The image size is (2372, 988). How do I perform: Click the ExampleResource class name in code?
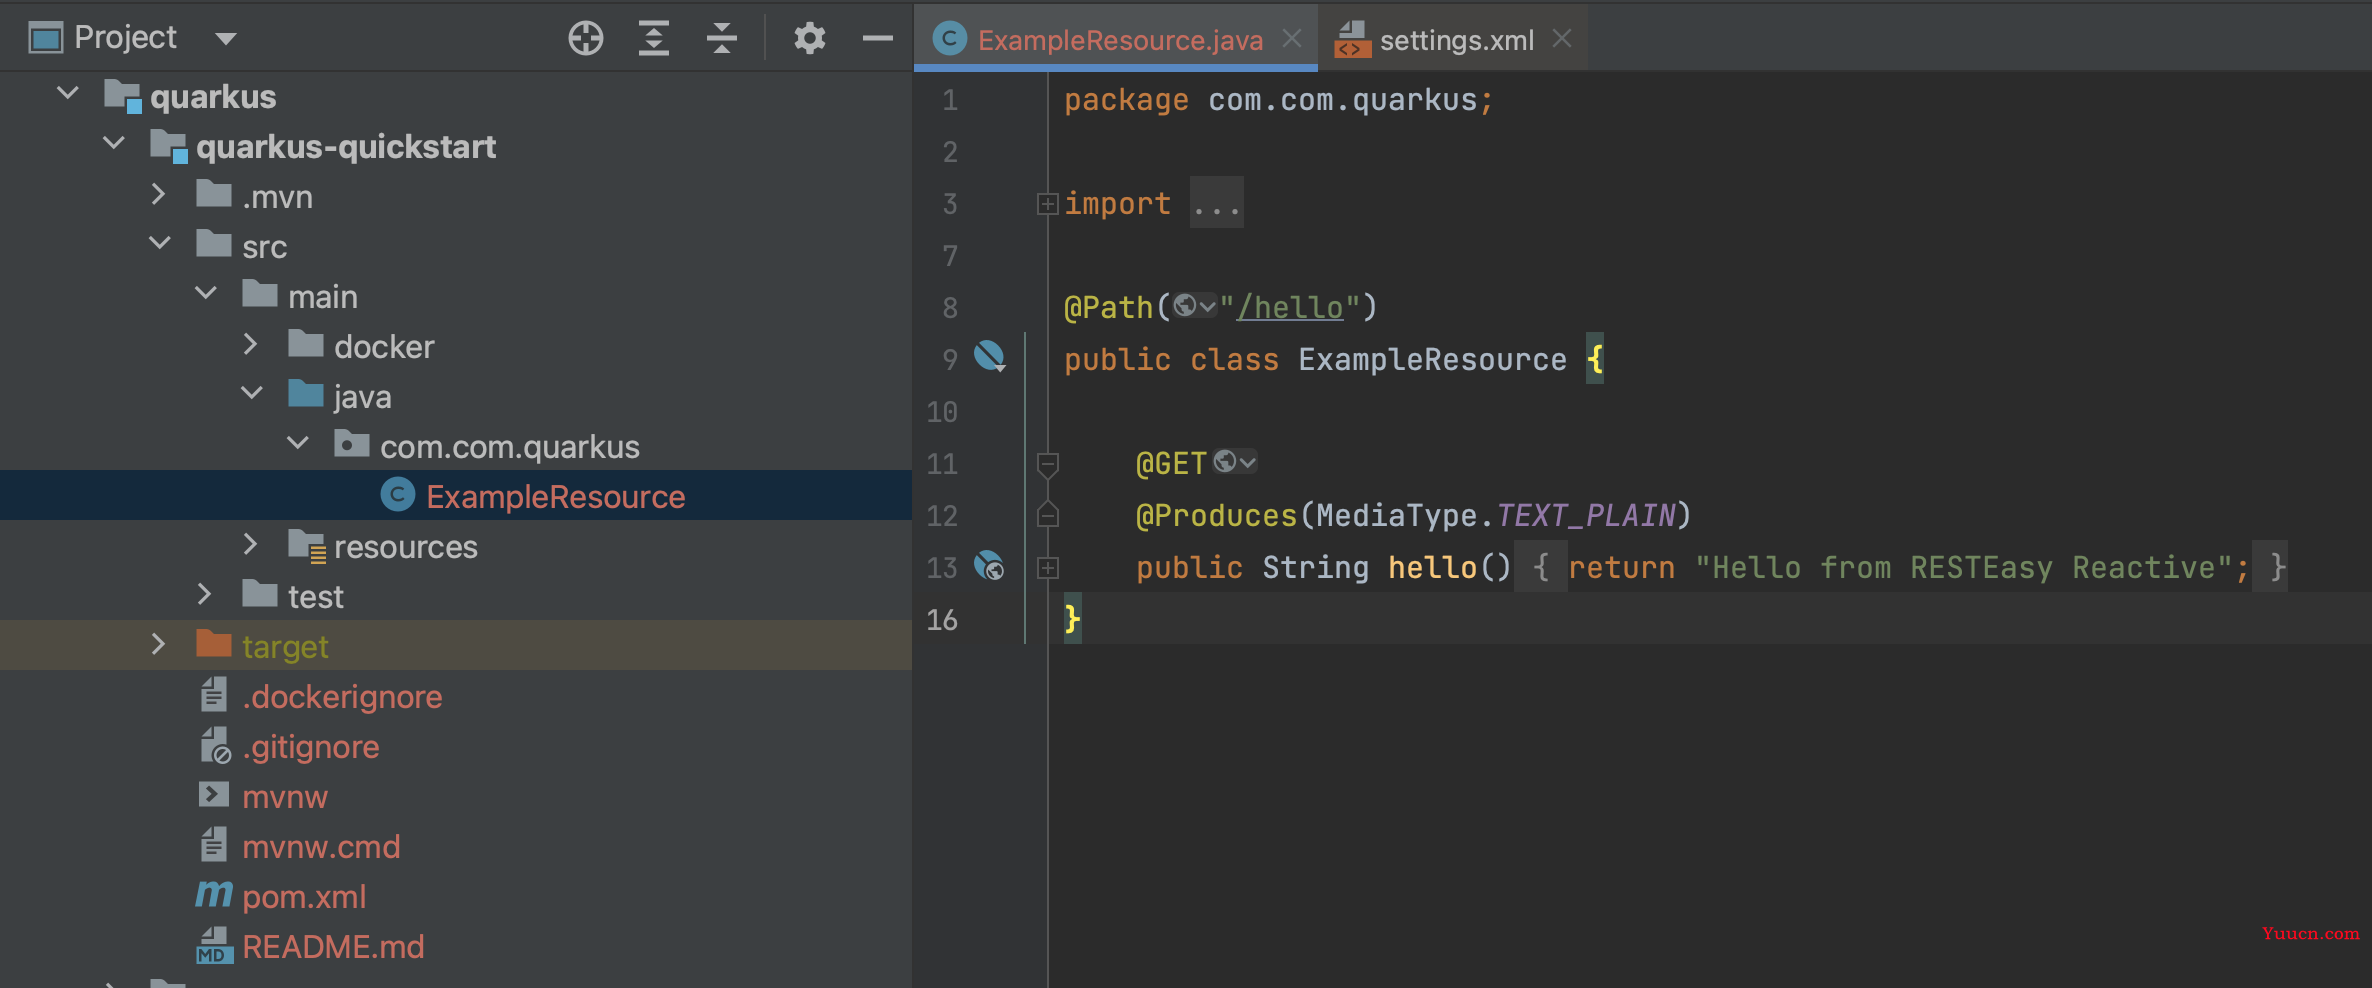(x=1432, y=359)
